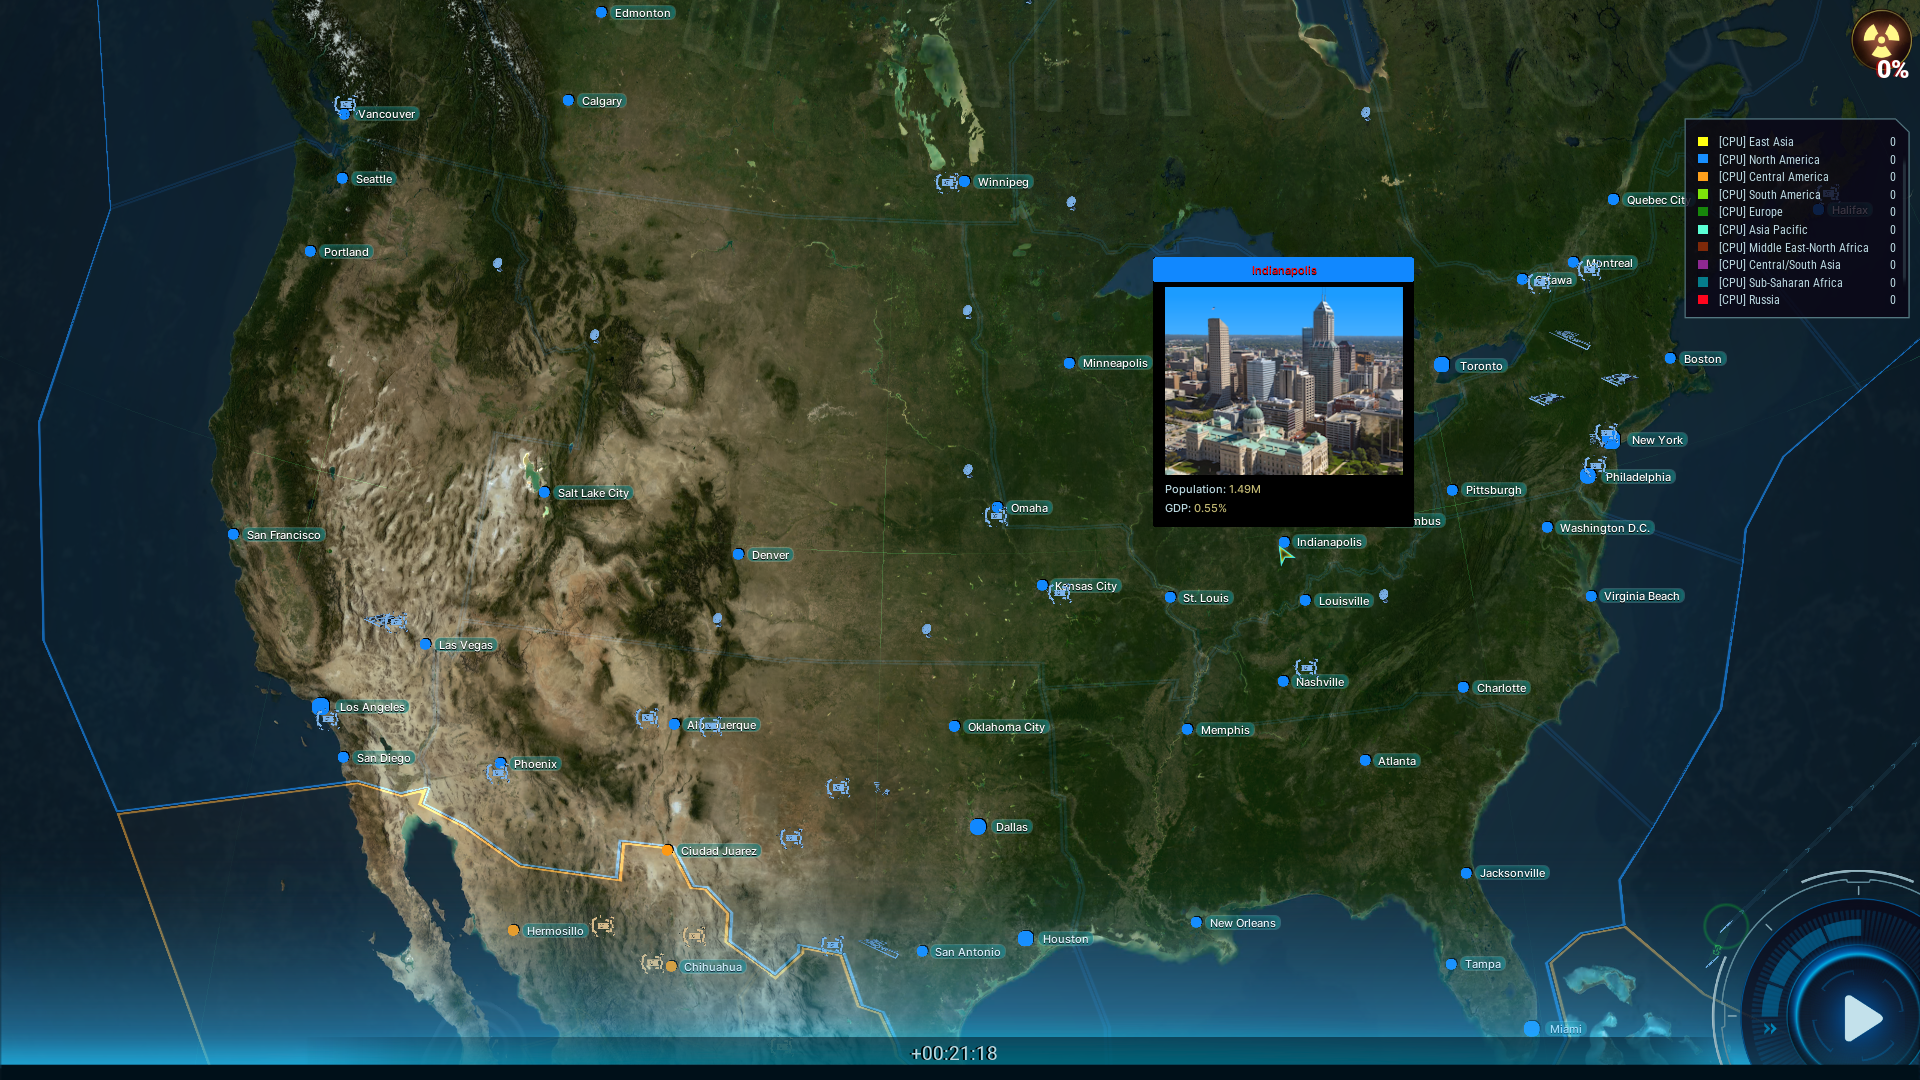Toggle the [CPU] Europe faction legend entry
This screenshot has height=1080, width=1920.
[x=1751, y=212]
